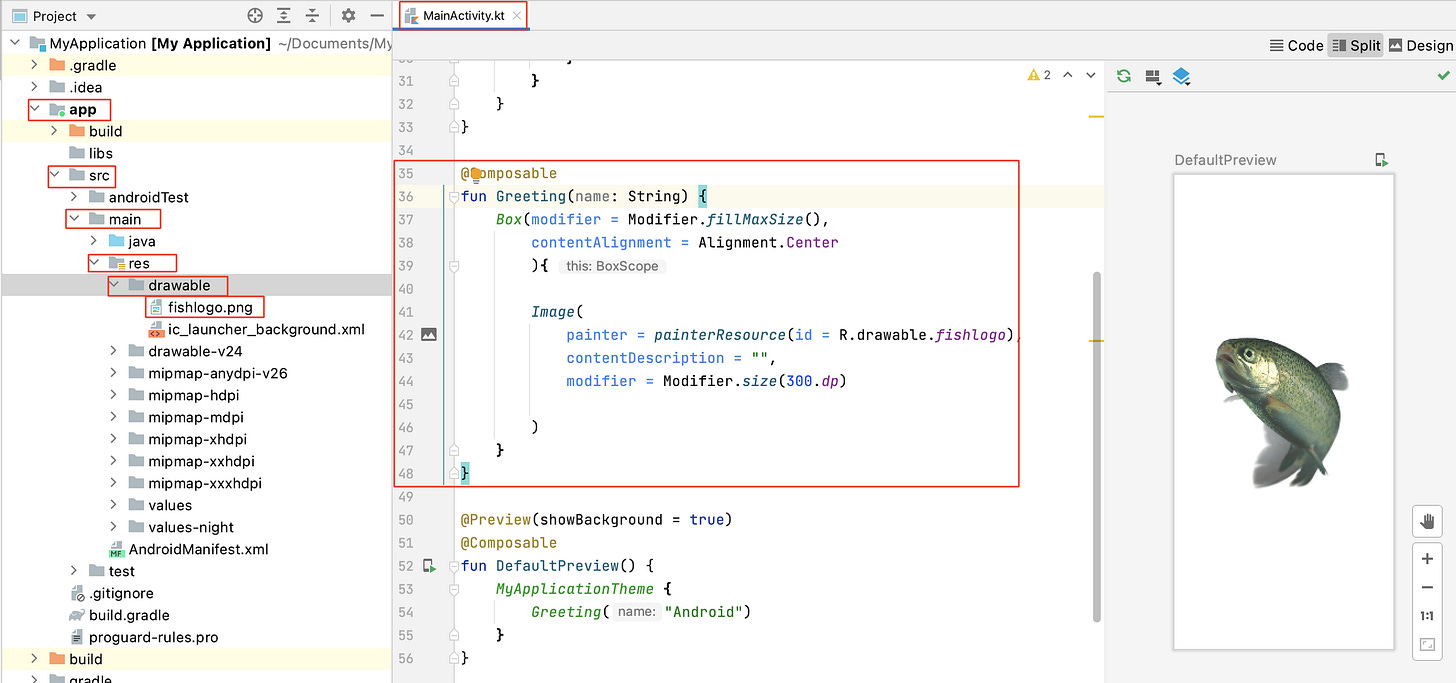Expand the values folder
This screenshot has width=1456, height=683.
point(111,505)
